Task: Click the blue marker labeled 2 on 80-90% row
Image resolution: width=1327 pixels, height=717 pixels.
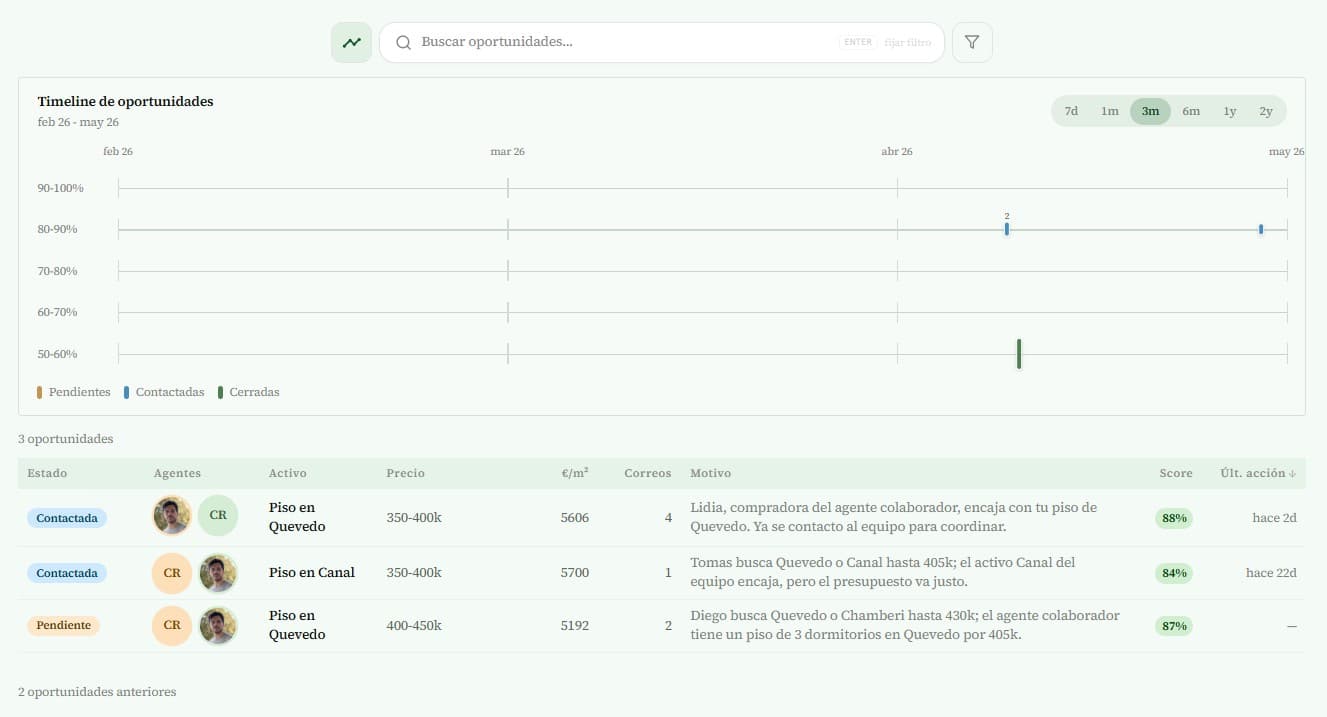Action: [x=1007, y=229]
